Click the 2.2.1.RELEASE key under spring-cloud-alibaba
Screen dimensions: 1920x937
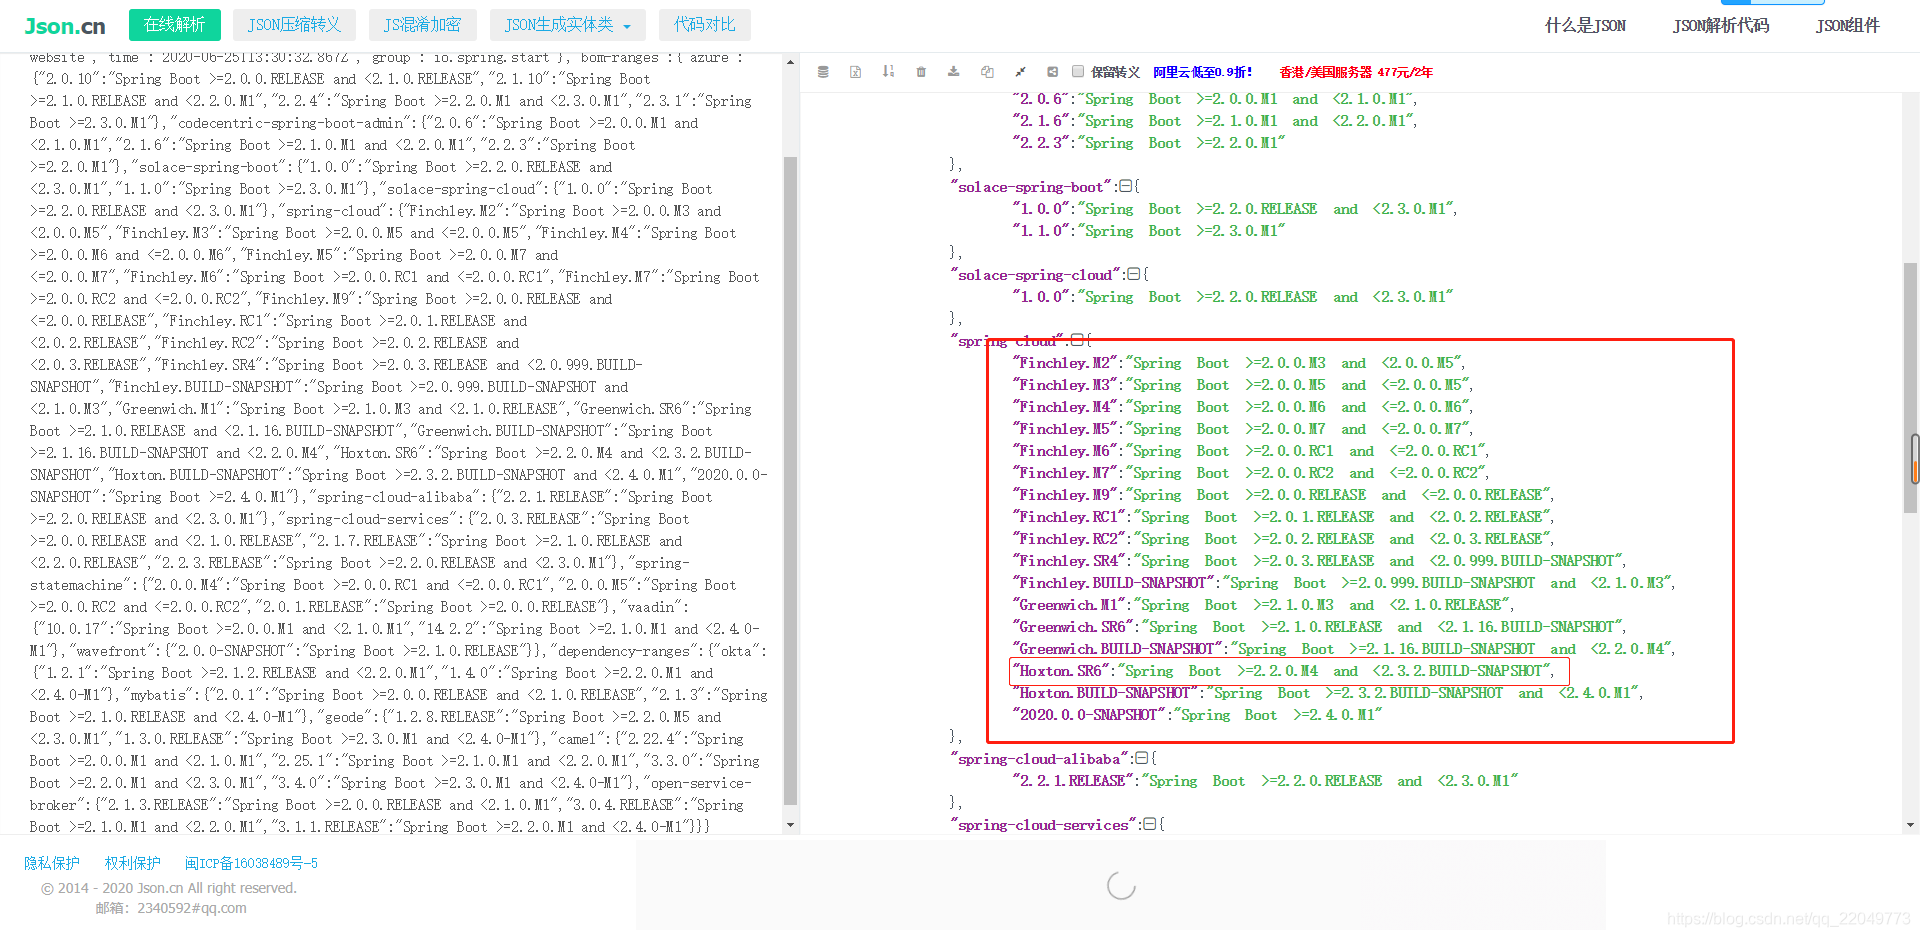coord(1073,781)
